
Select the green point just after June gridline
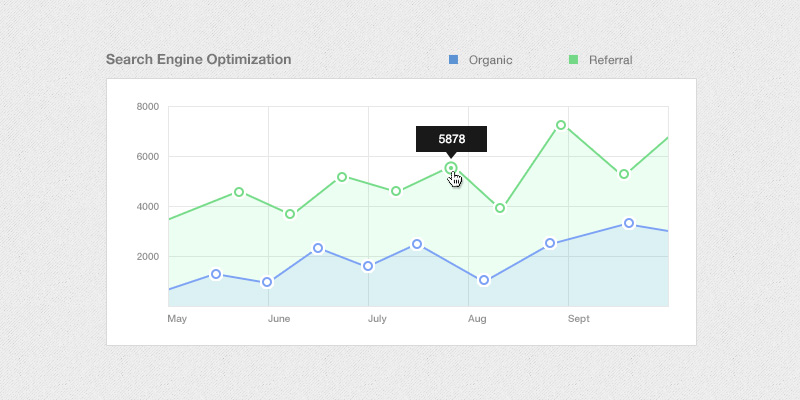[290, 214]
